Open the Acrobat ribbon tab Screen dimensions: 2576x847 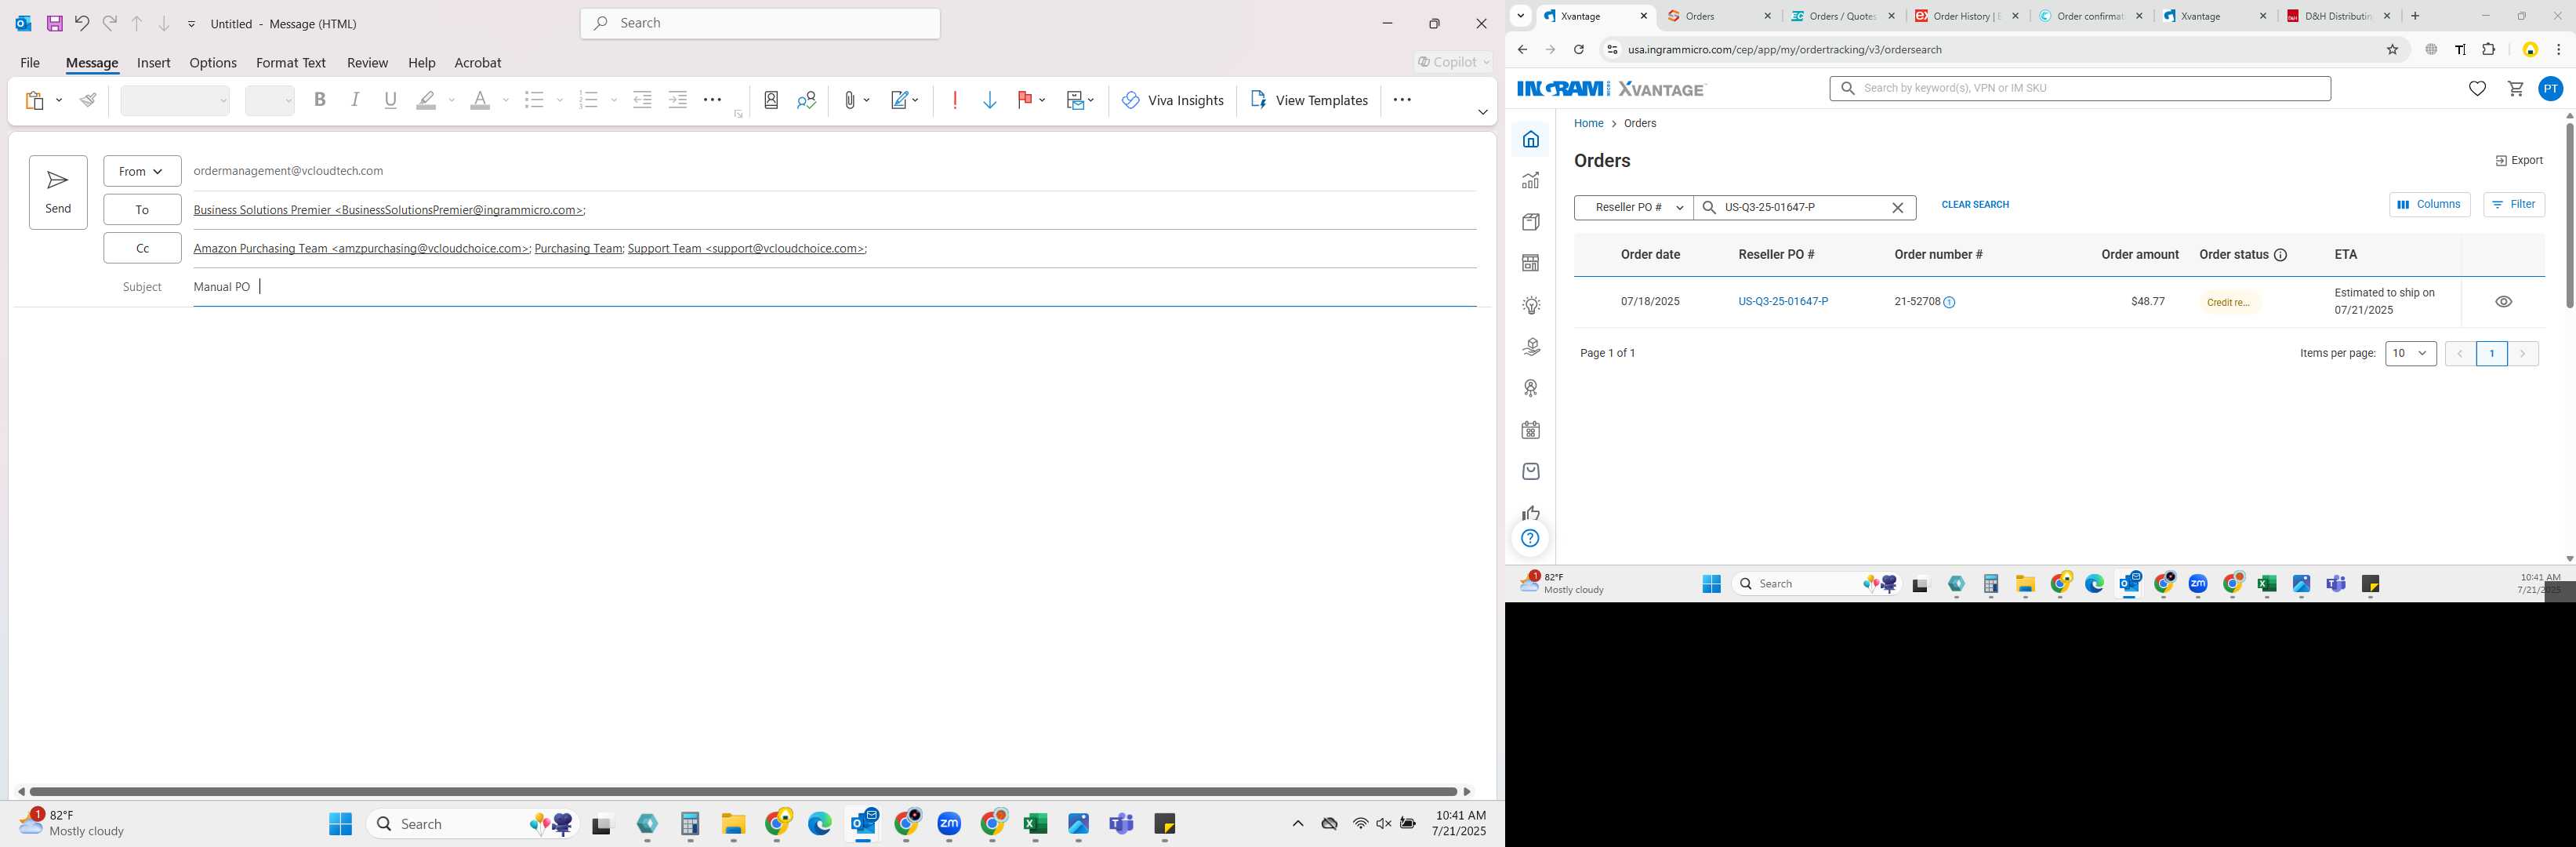coord(478,62)
